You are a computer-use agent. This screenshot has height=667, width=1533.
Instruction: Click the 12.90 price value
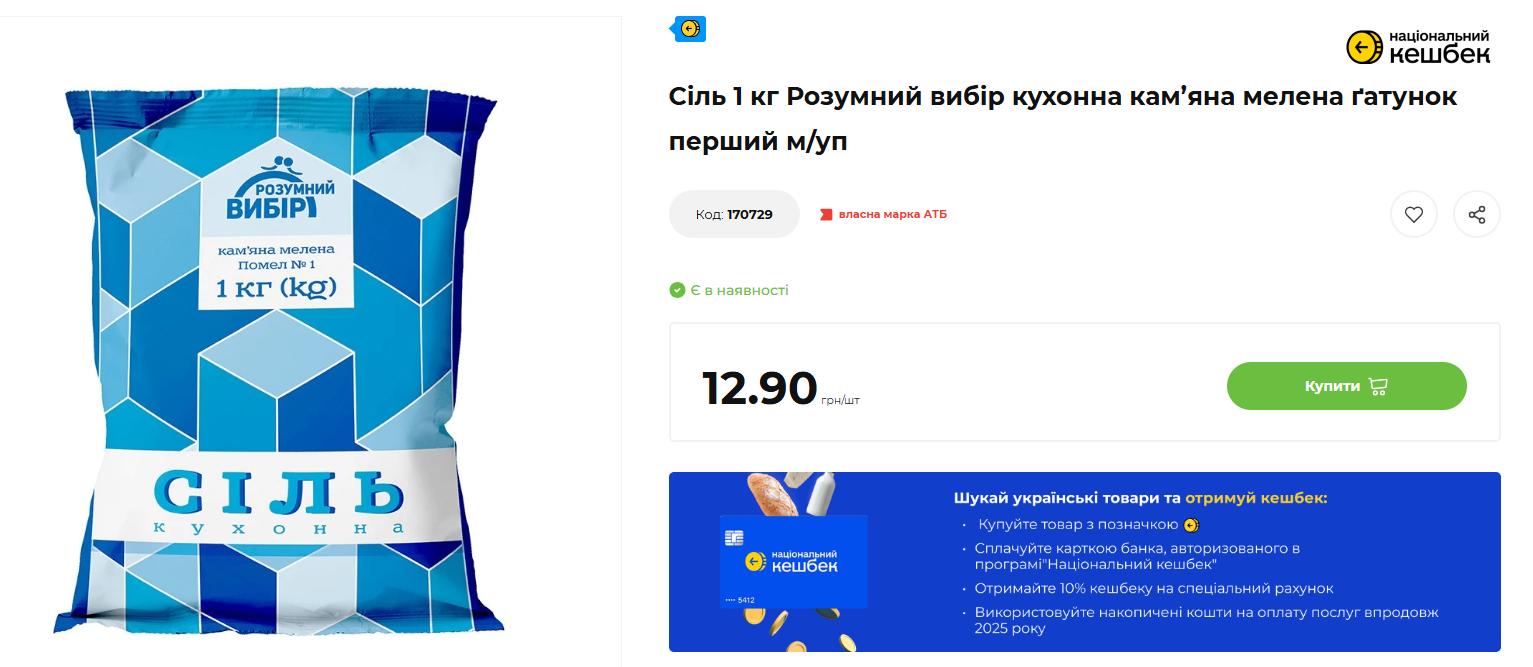759,388
